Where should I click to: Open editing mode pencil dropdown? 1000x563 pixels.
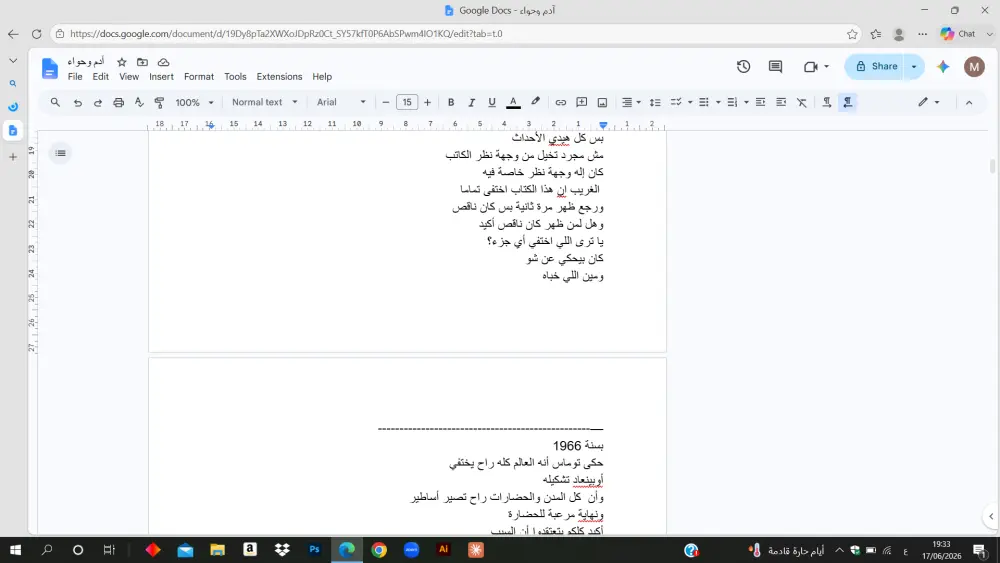click(929, 102)
